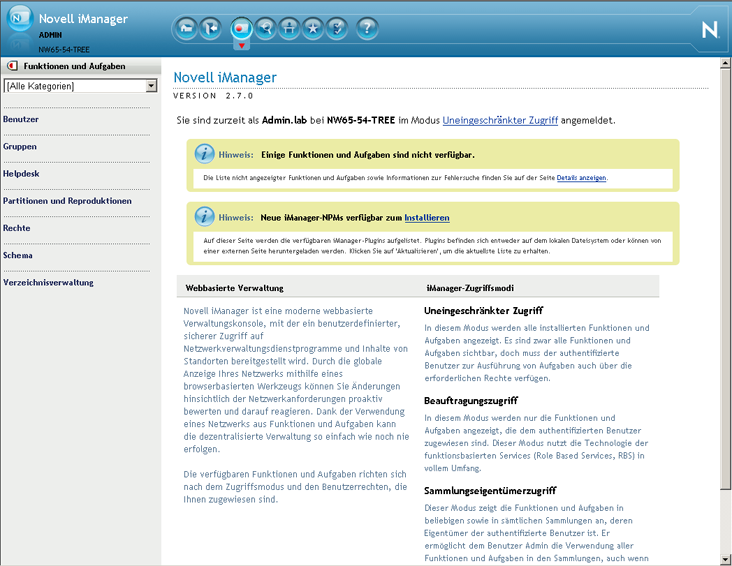Follow the Installieren link
The image size is (732, 566).
coord(427,218)
